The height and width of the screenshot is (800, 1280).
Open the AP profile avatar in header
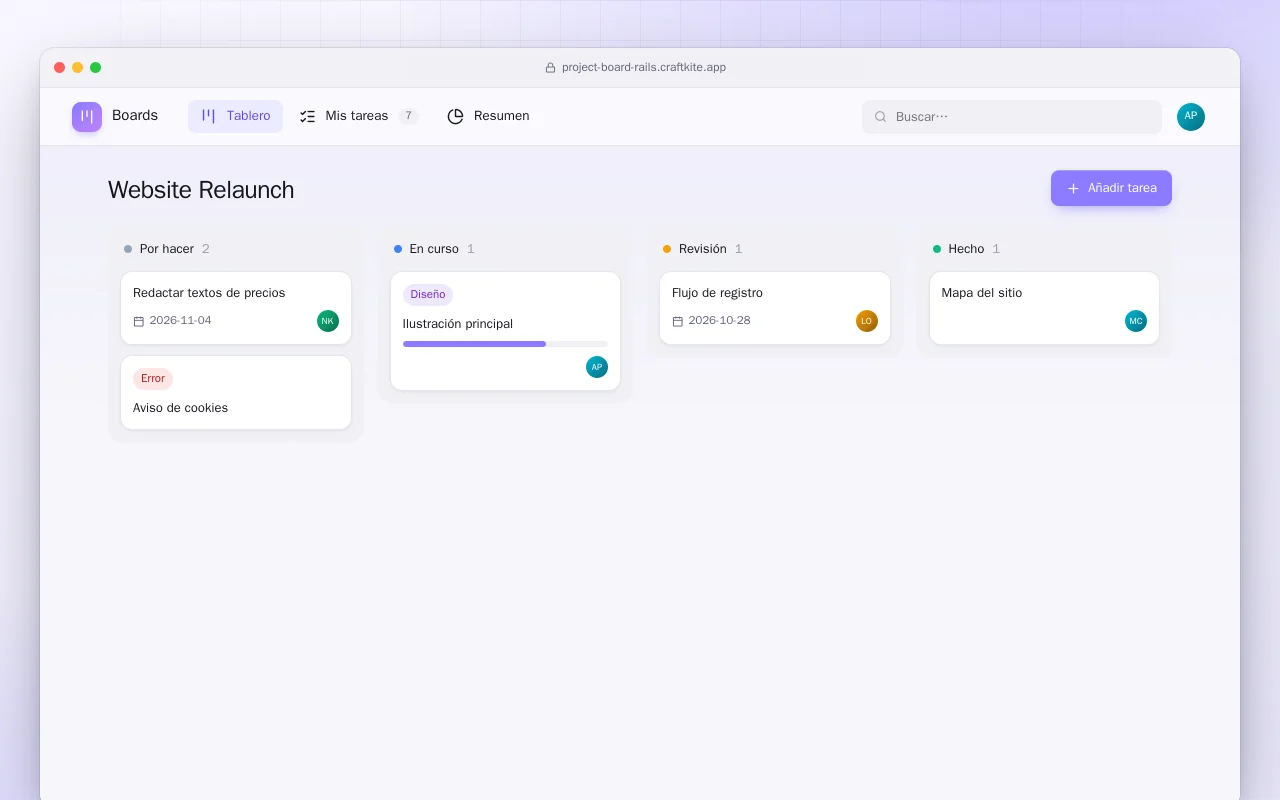coord(1191,117)
